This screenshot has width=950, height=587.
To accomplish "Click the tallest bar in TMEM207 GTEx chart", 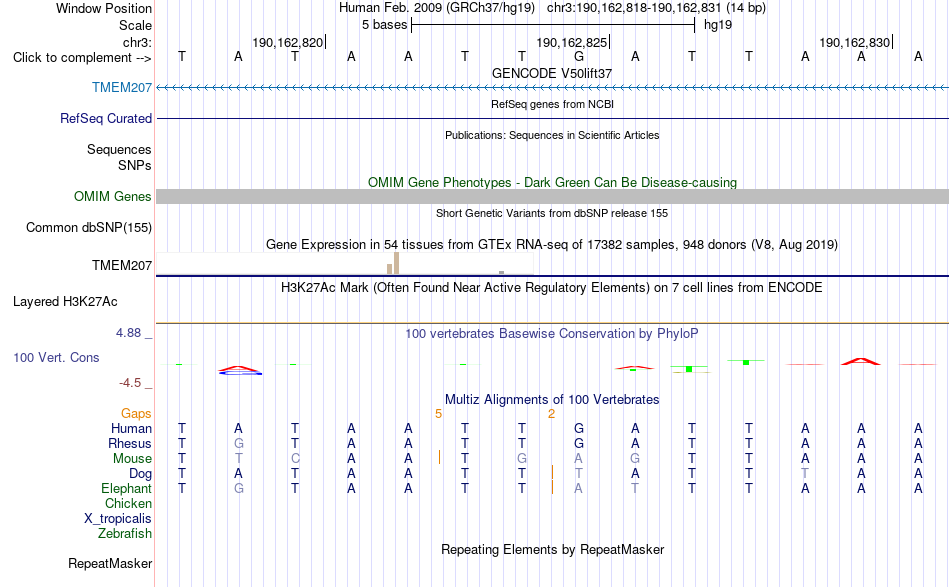I will tap(396, 263).
